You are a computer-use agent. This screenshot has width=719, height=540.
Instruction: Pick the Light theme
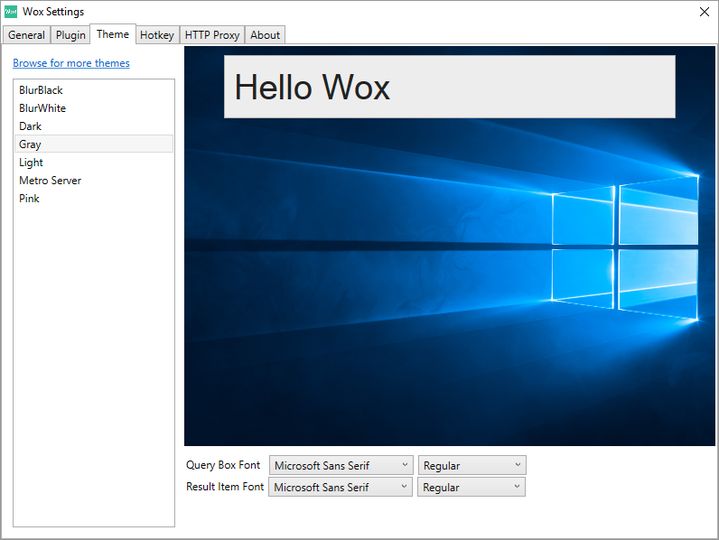click(x=94, y=162)
